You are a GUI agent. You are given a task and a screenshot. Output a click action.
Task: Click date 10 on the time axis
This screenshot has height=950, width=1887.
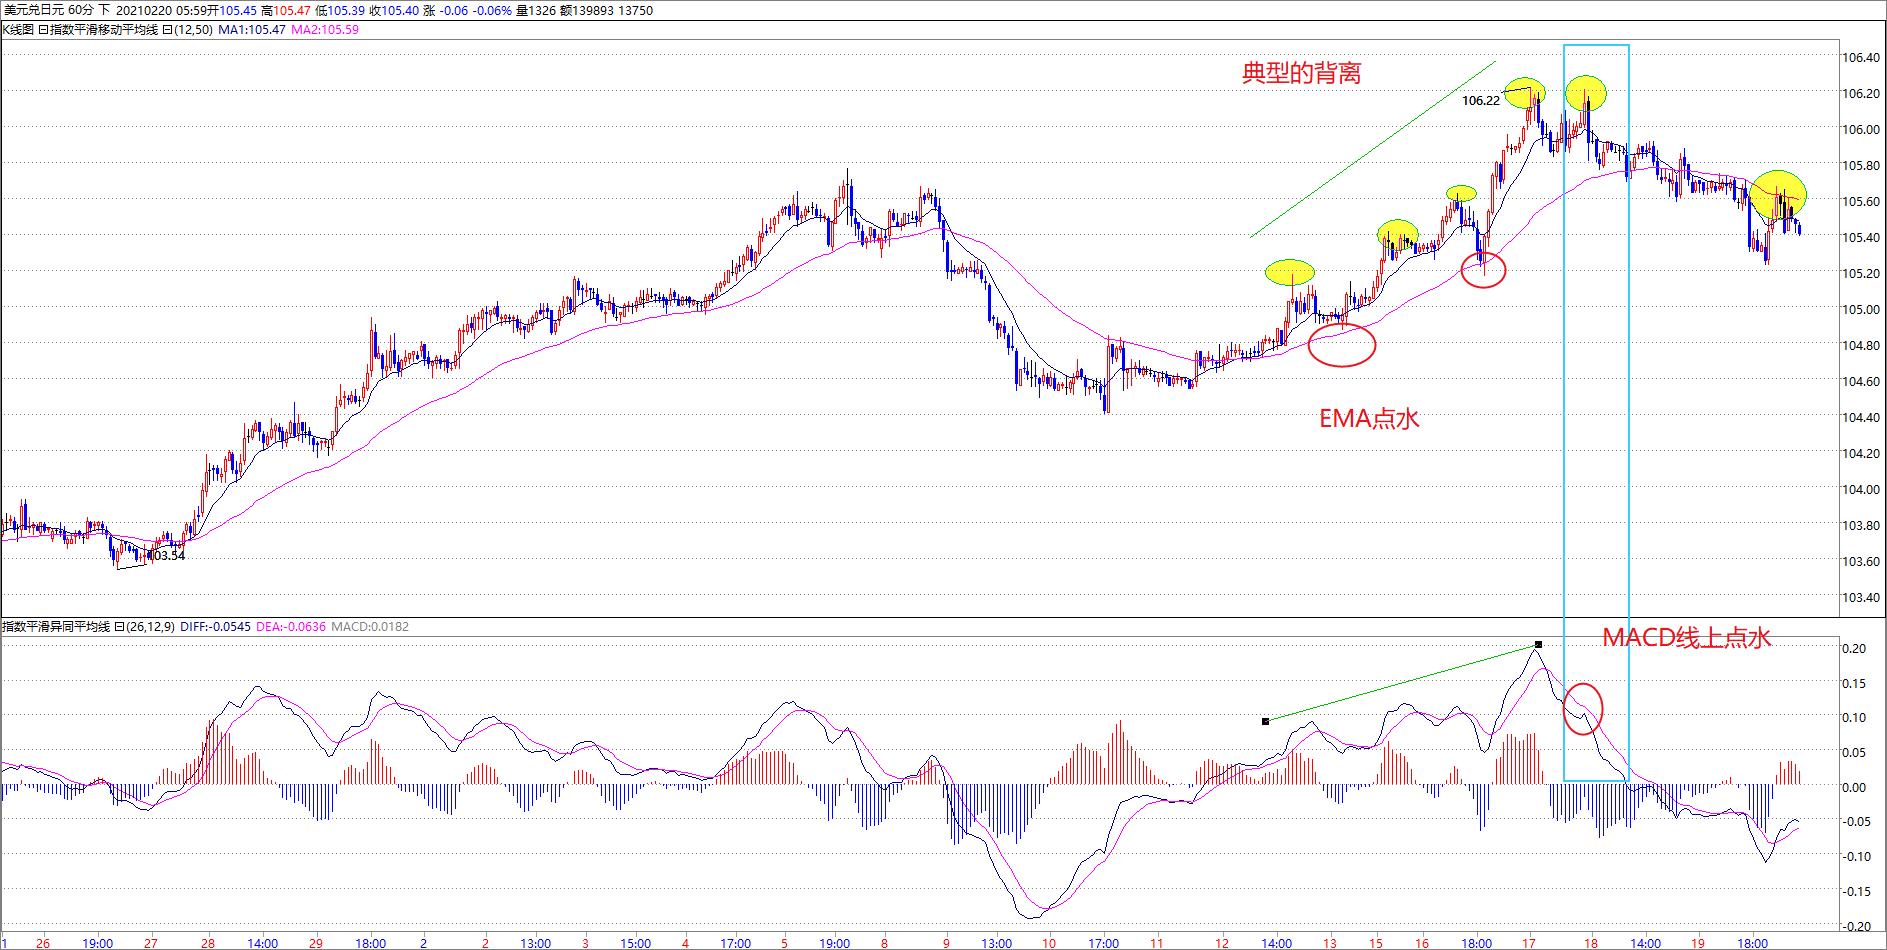point(1049,942)
